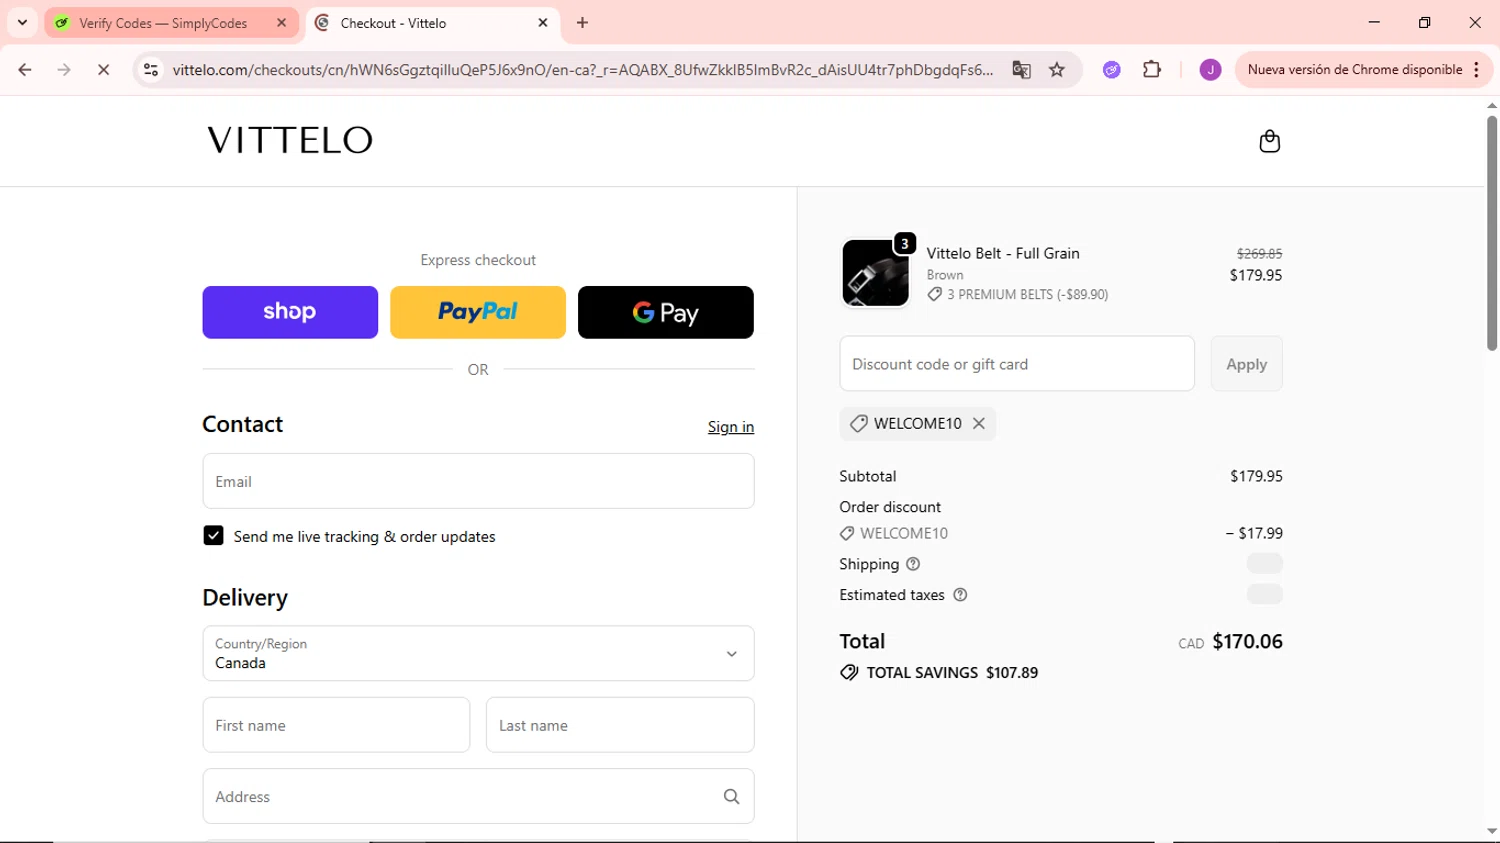The image size is (1500, 843).
Task: Click the browser URL address bar
Action: (x=582, y=70)
